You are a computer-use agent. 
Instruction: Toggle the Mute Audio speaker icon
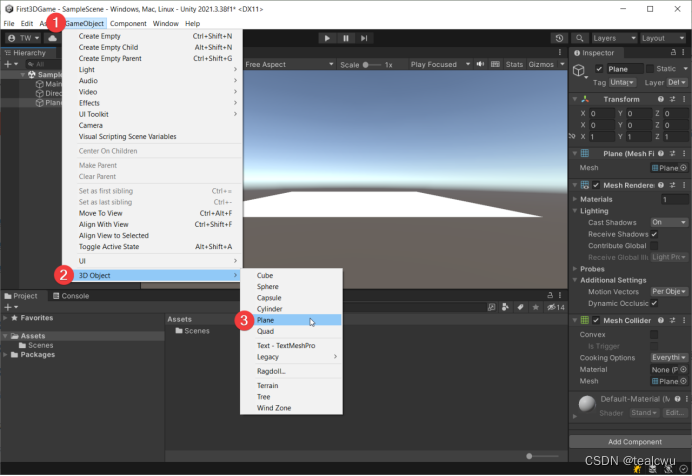point(480,64)
